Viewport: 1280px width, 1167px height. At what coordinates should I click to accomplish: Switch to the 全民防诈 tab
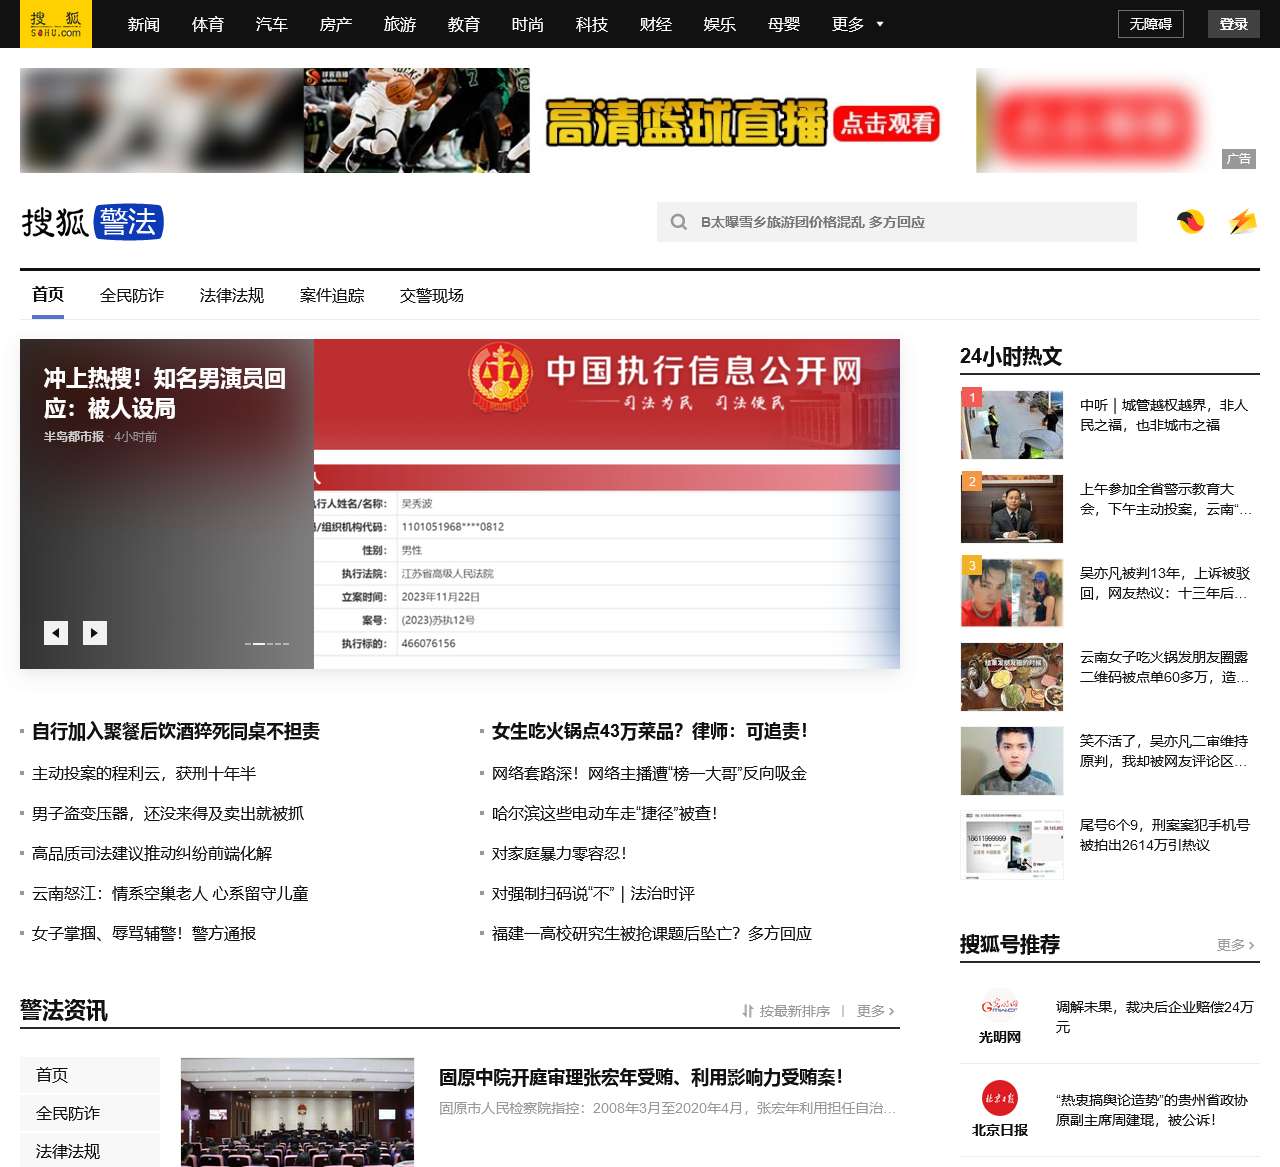point(132,295)
